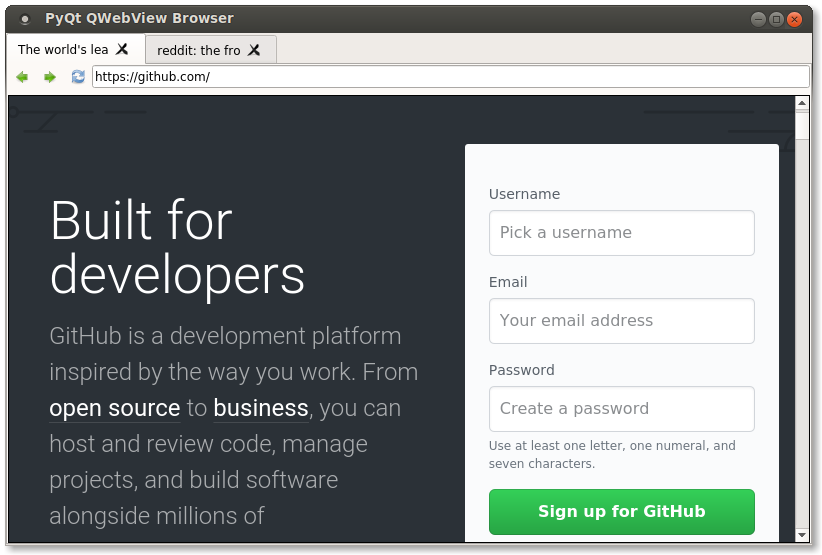Click the vertical scrollbar thumb
The height and width of the screenshot is (555, 822).
pos(802,125)
